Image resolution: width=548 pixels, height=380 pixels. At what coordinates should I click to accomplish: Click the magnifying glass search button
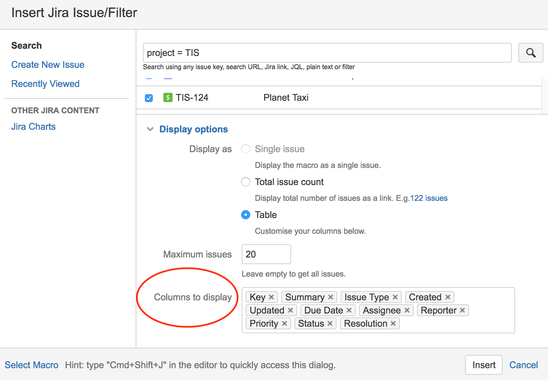pyautogui.click(x=531, y=53)
